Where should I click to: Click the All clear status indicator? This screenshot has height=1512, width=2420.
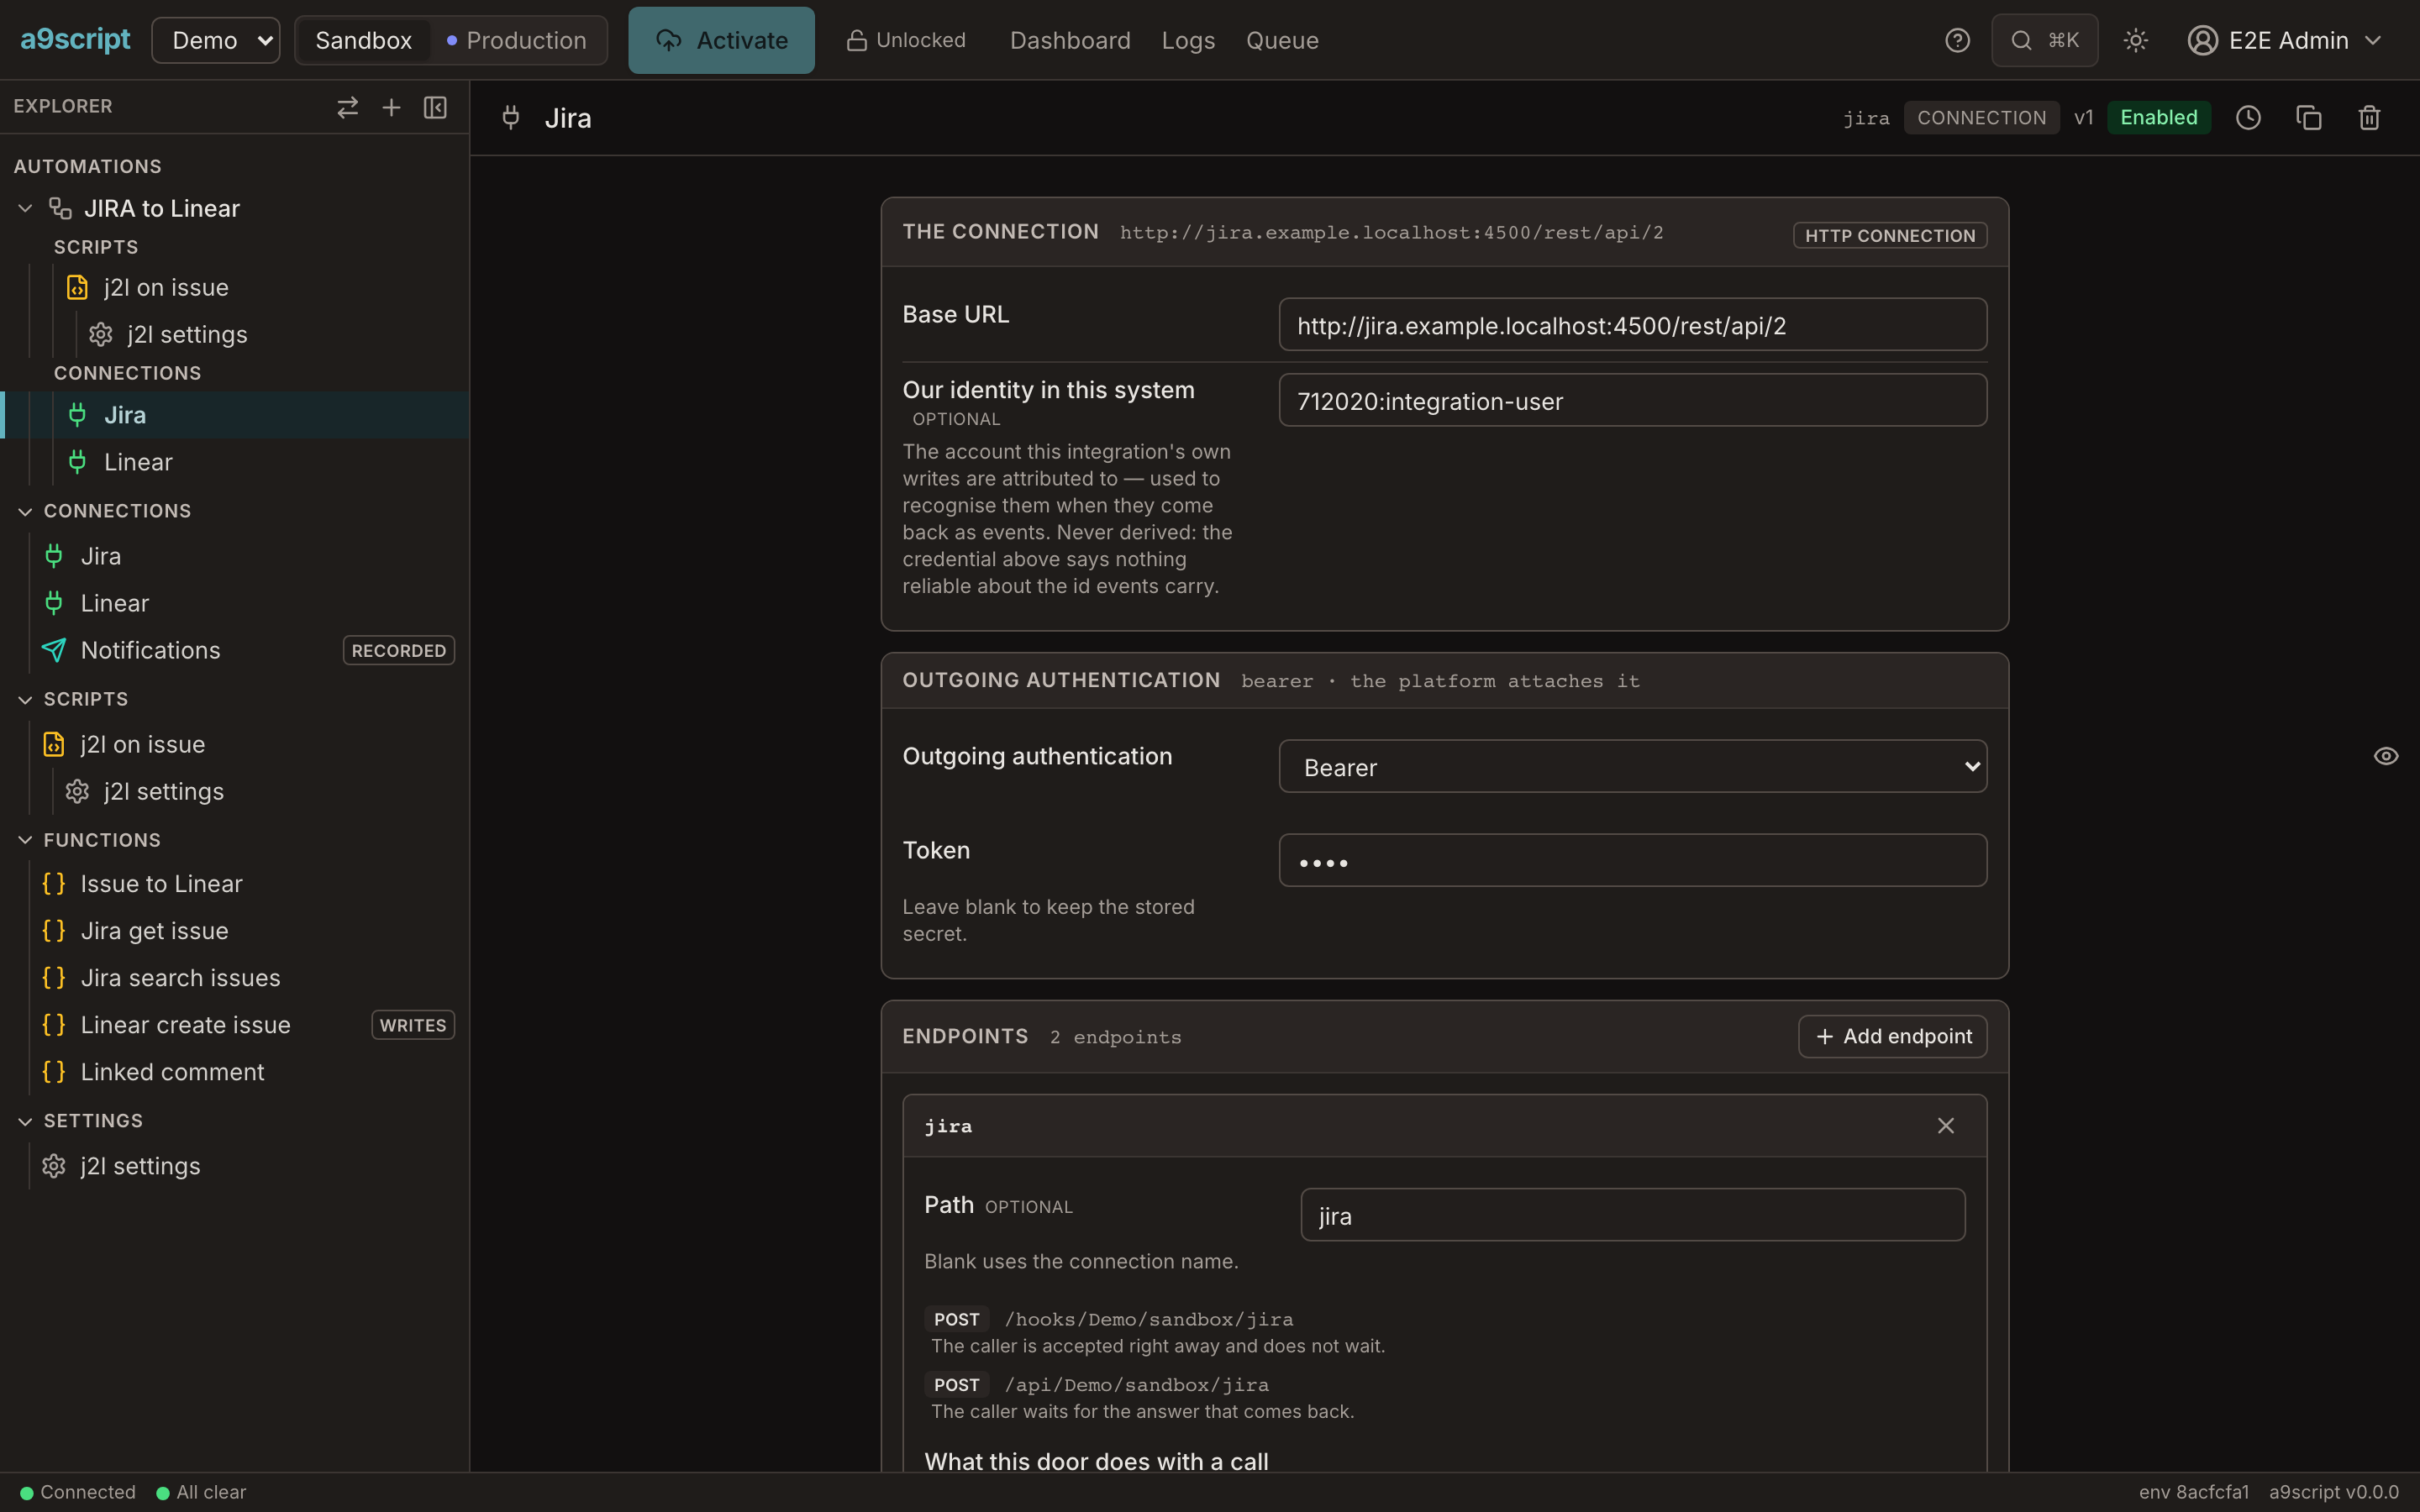201,1492
